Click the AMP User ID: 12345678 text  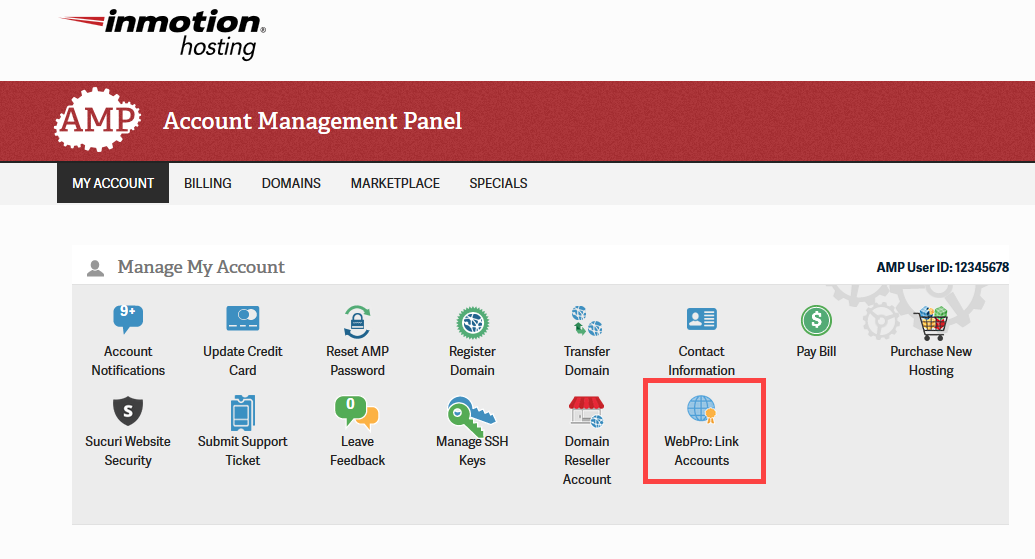pyautogui.click(x=943, y=267)
